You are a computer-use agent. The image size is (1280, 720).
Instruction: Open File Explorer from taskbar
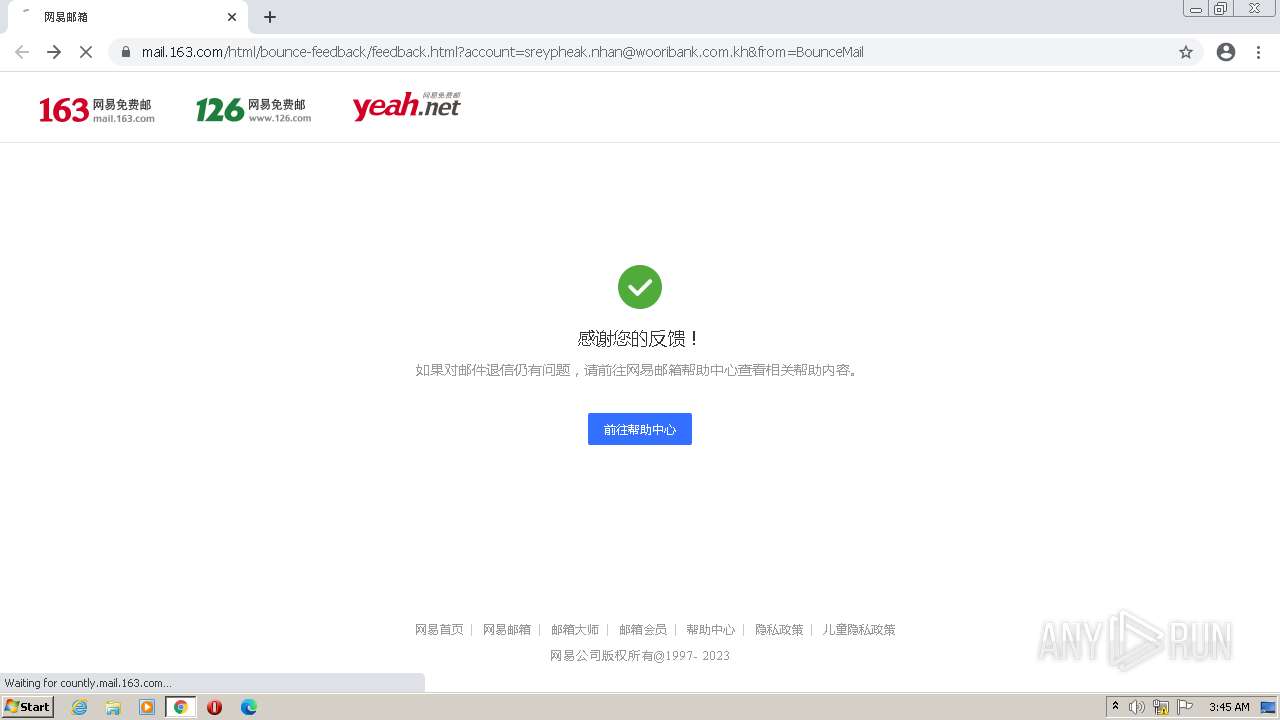113,707
